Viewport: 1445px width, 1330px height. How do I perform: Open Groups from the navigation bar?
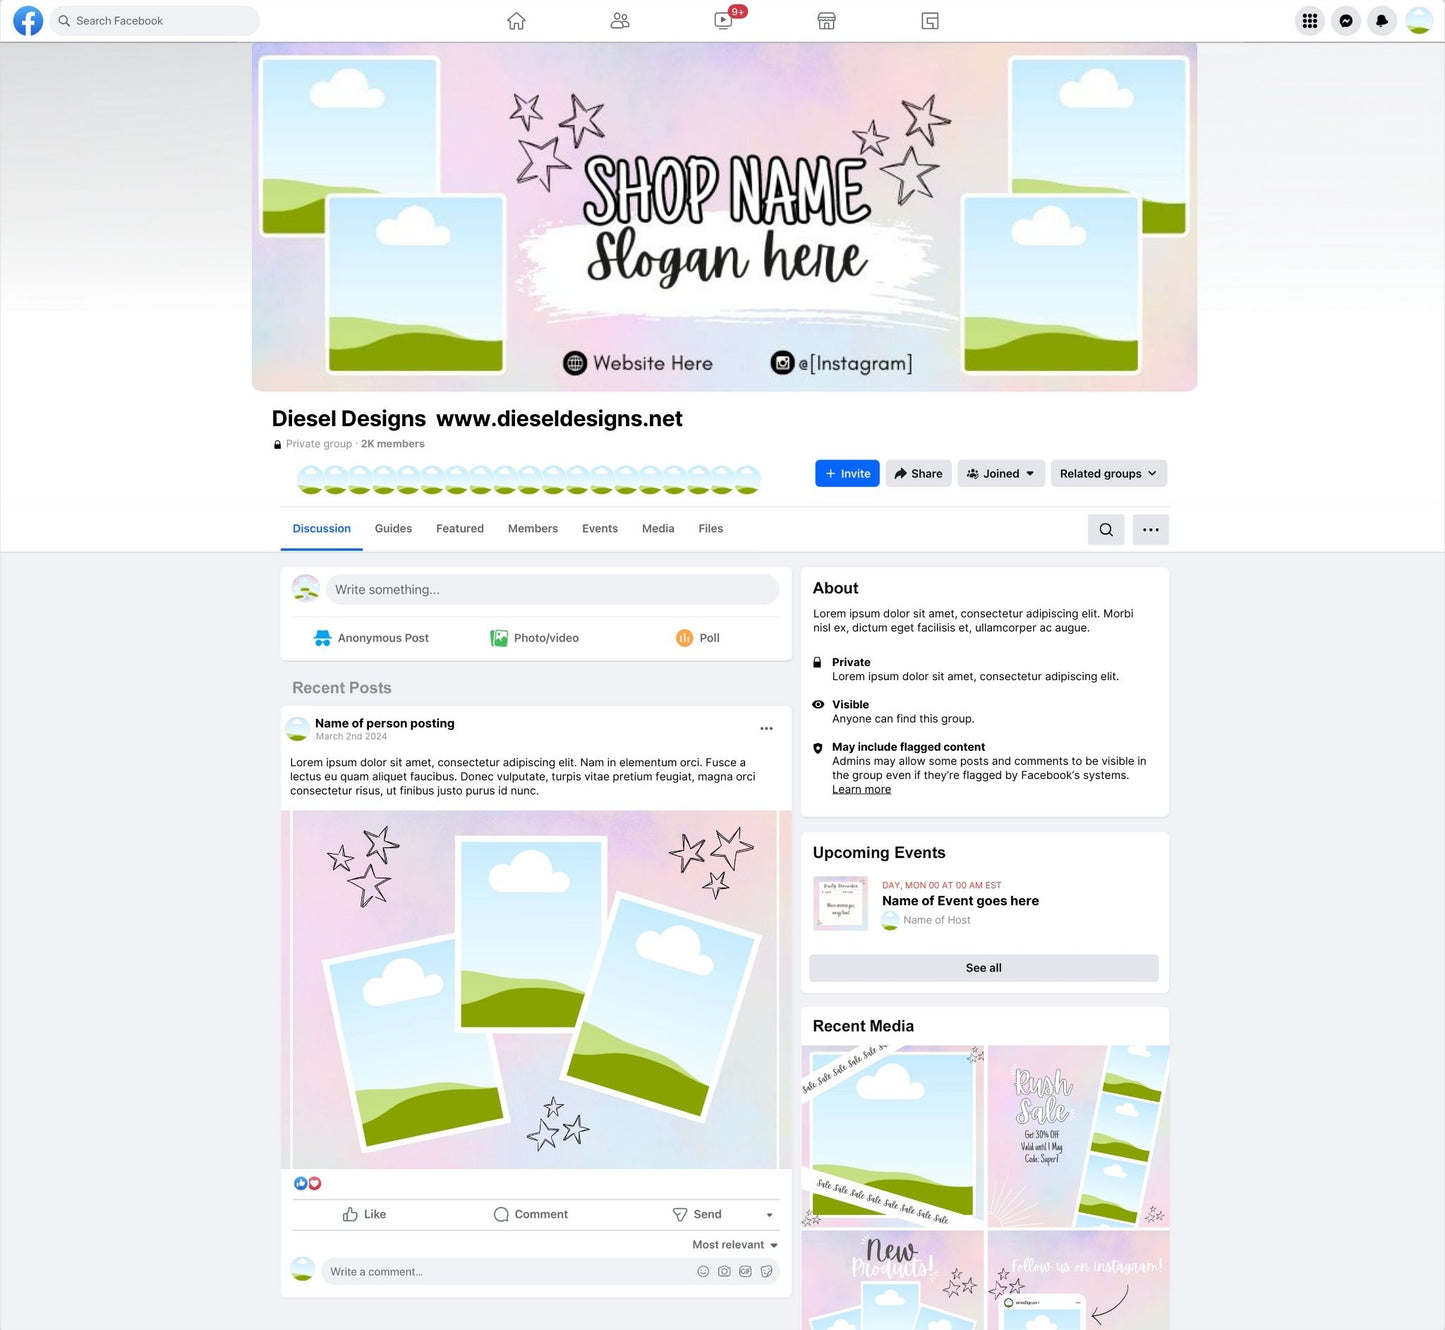click(620, 20)
